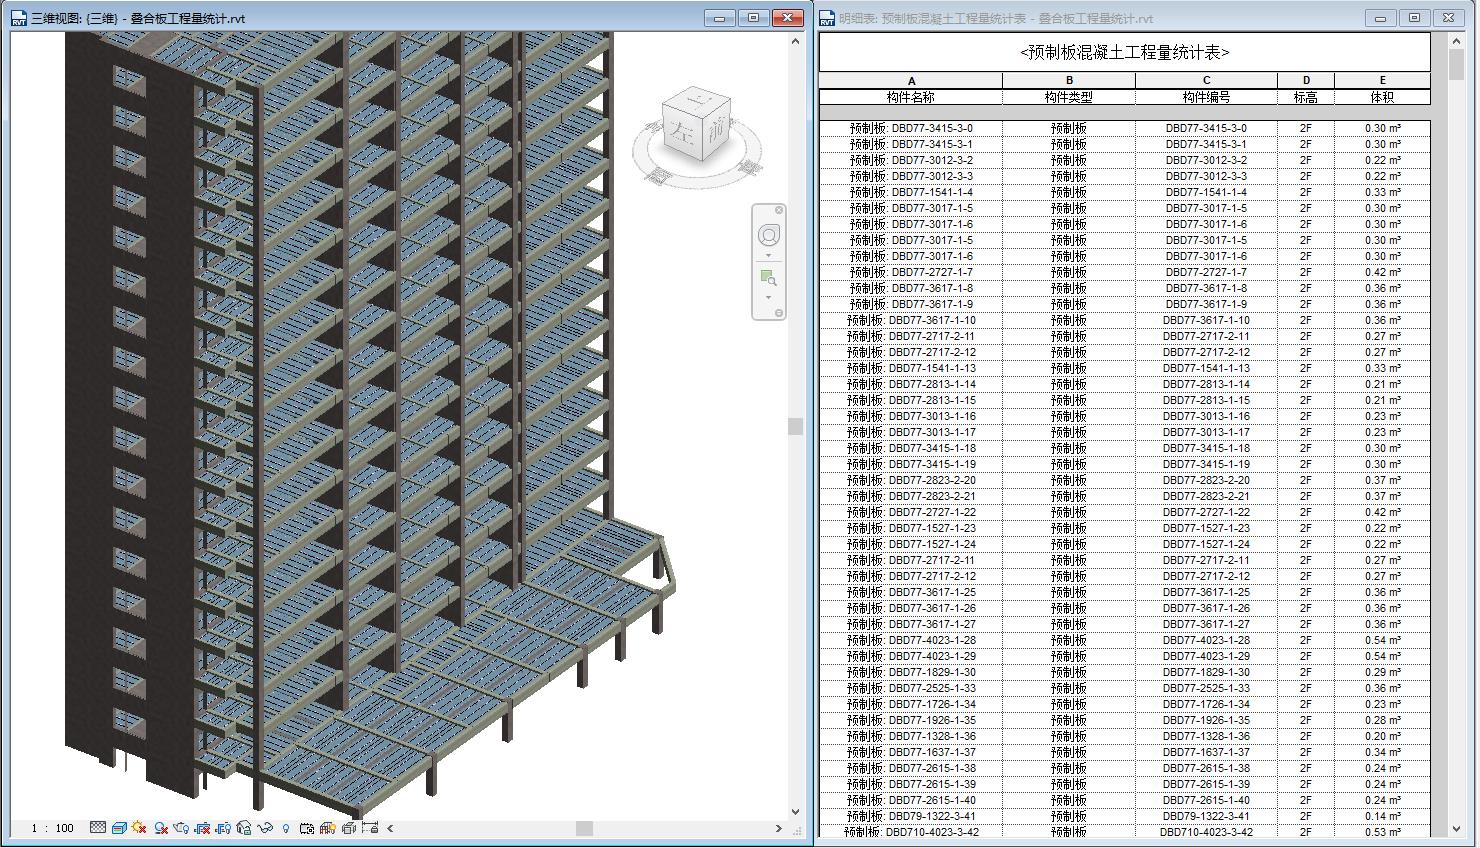1480x848 pixels.
Task: Select 构件编号 cell DBD710-4023-3-42
Action: (x=1206, y=832)
